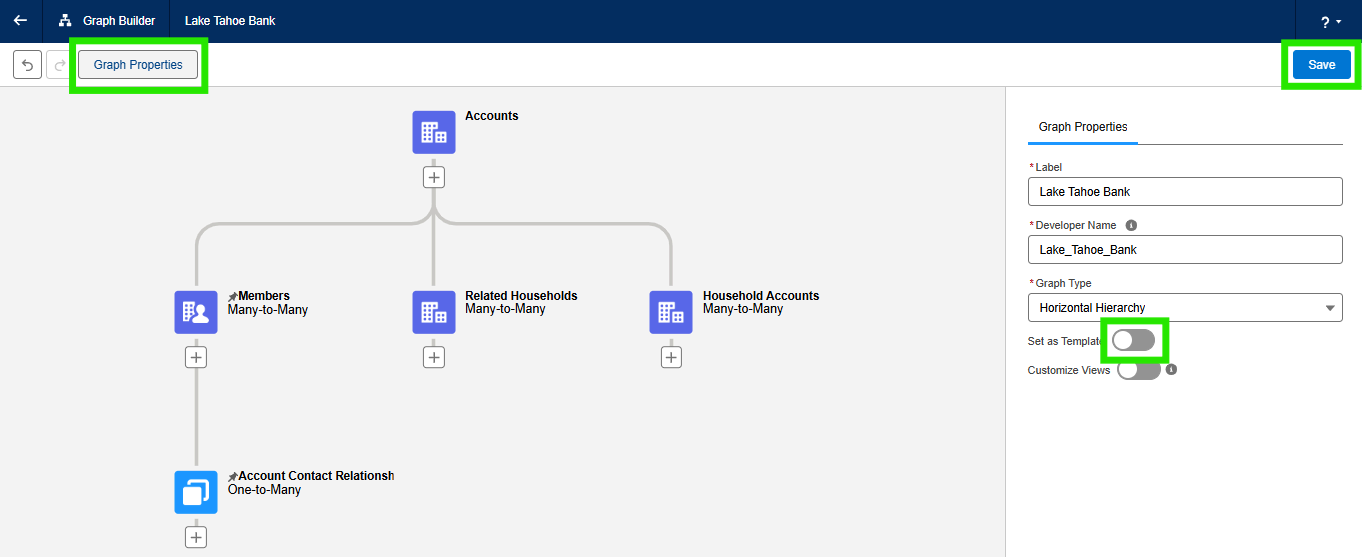This screenshot has height=557, width=1362.
Task: Select the Account Contact Relationship node icon
Action: click(196, 492)
